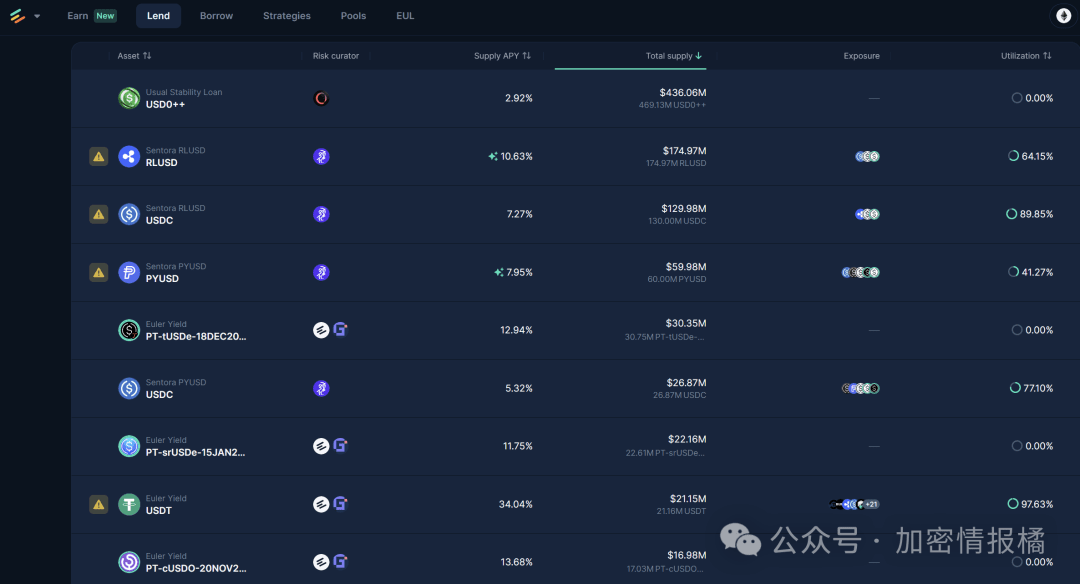The image size is (1080, 584).
Task: Click the Exposure column header
Action: [861, 56]
